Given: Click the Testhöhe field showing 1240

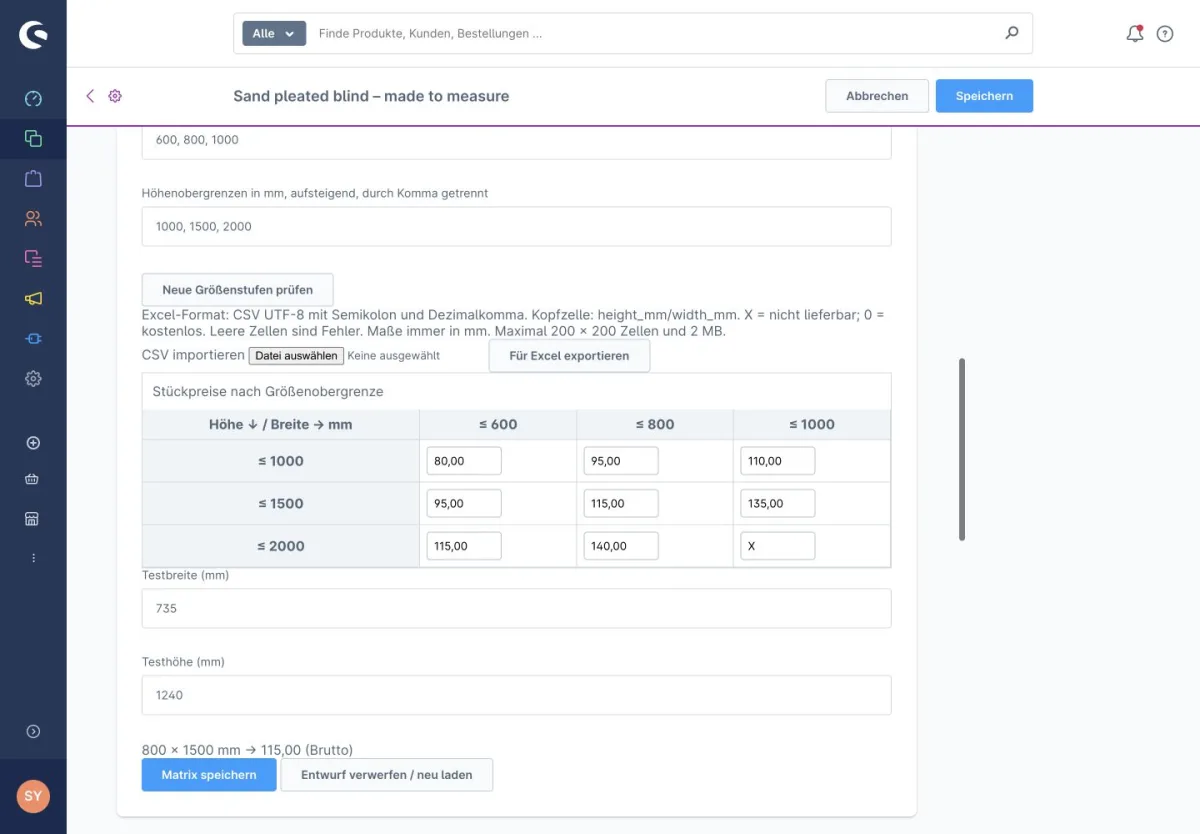Looking at the screenshot, I should 516,695.
